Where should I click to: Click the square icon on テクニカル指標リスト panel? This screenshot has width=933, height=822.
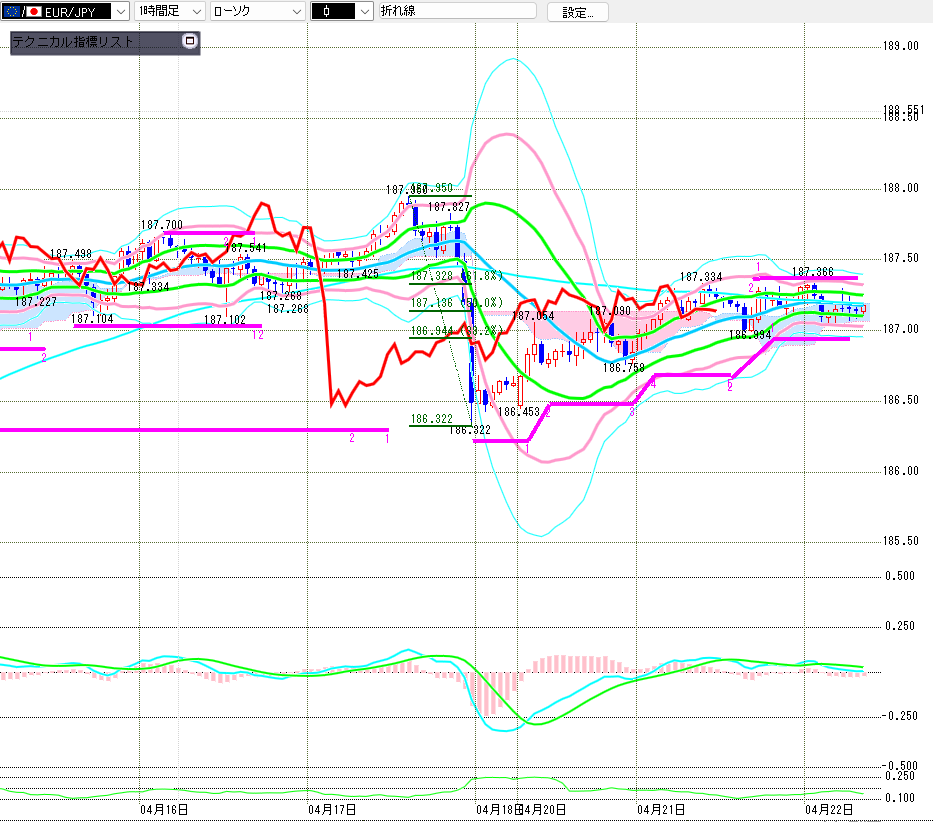[191, 42]
